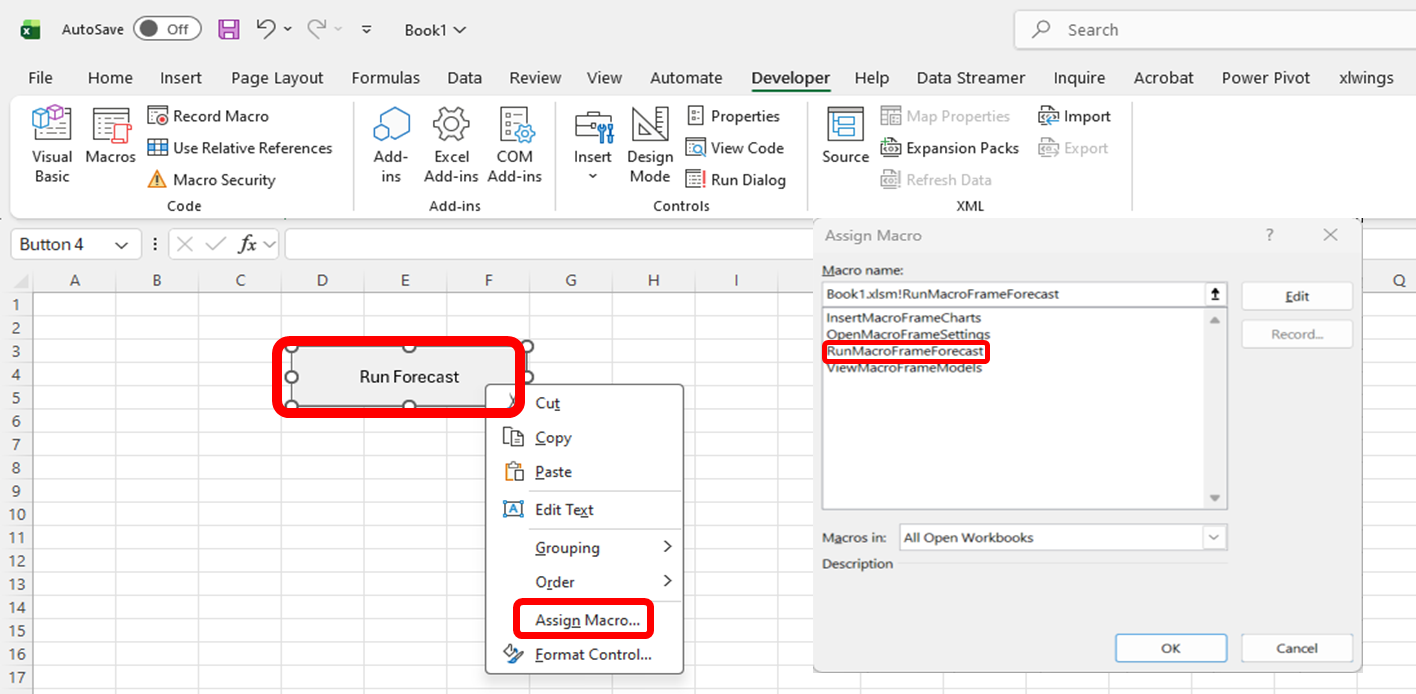Choose Edit Text from context menu

tap(584, 509)
